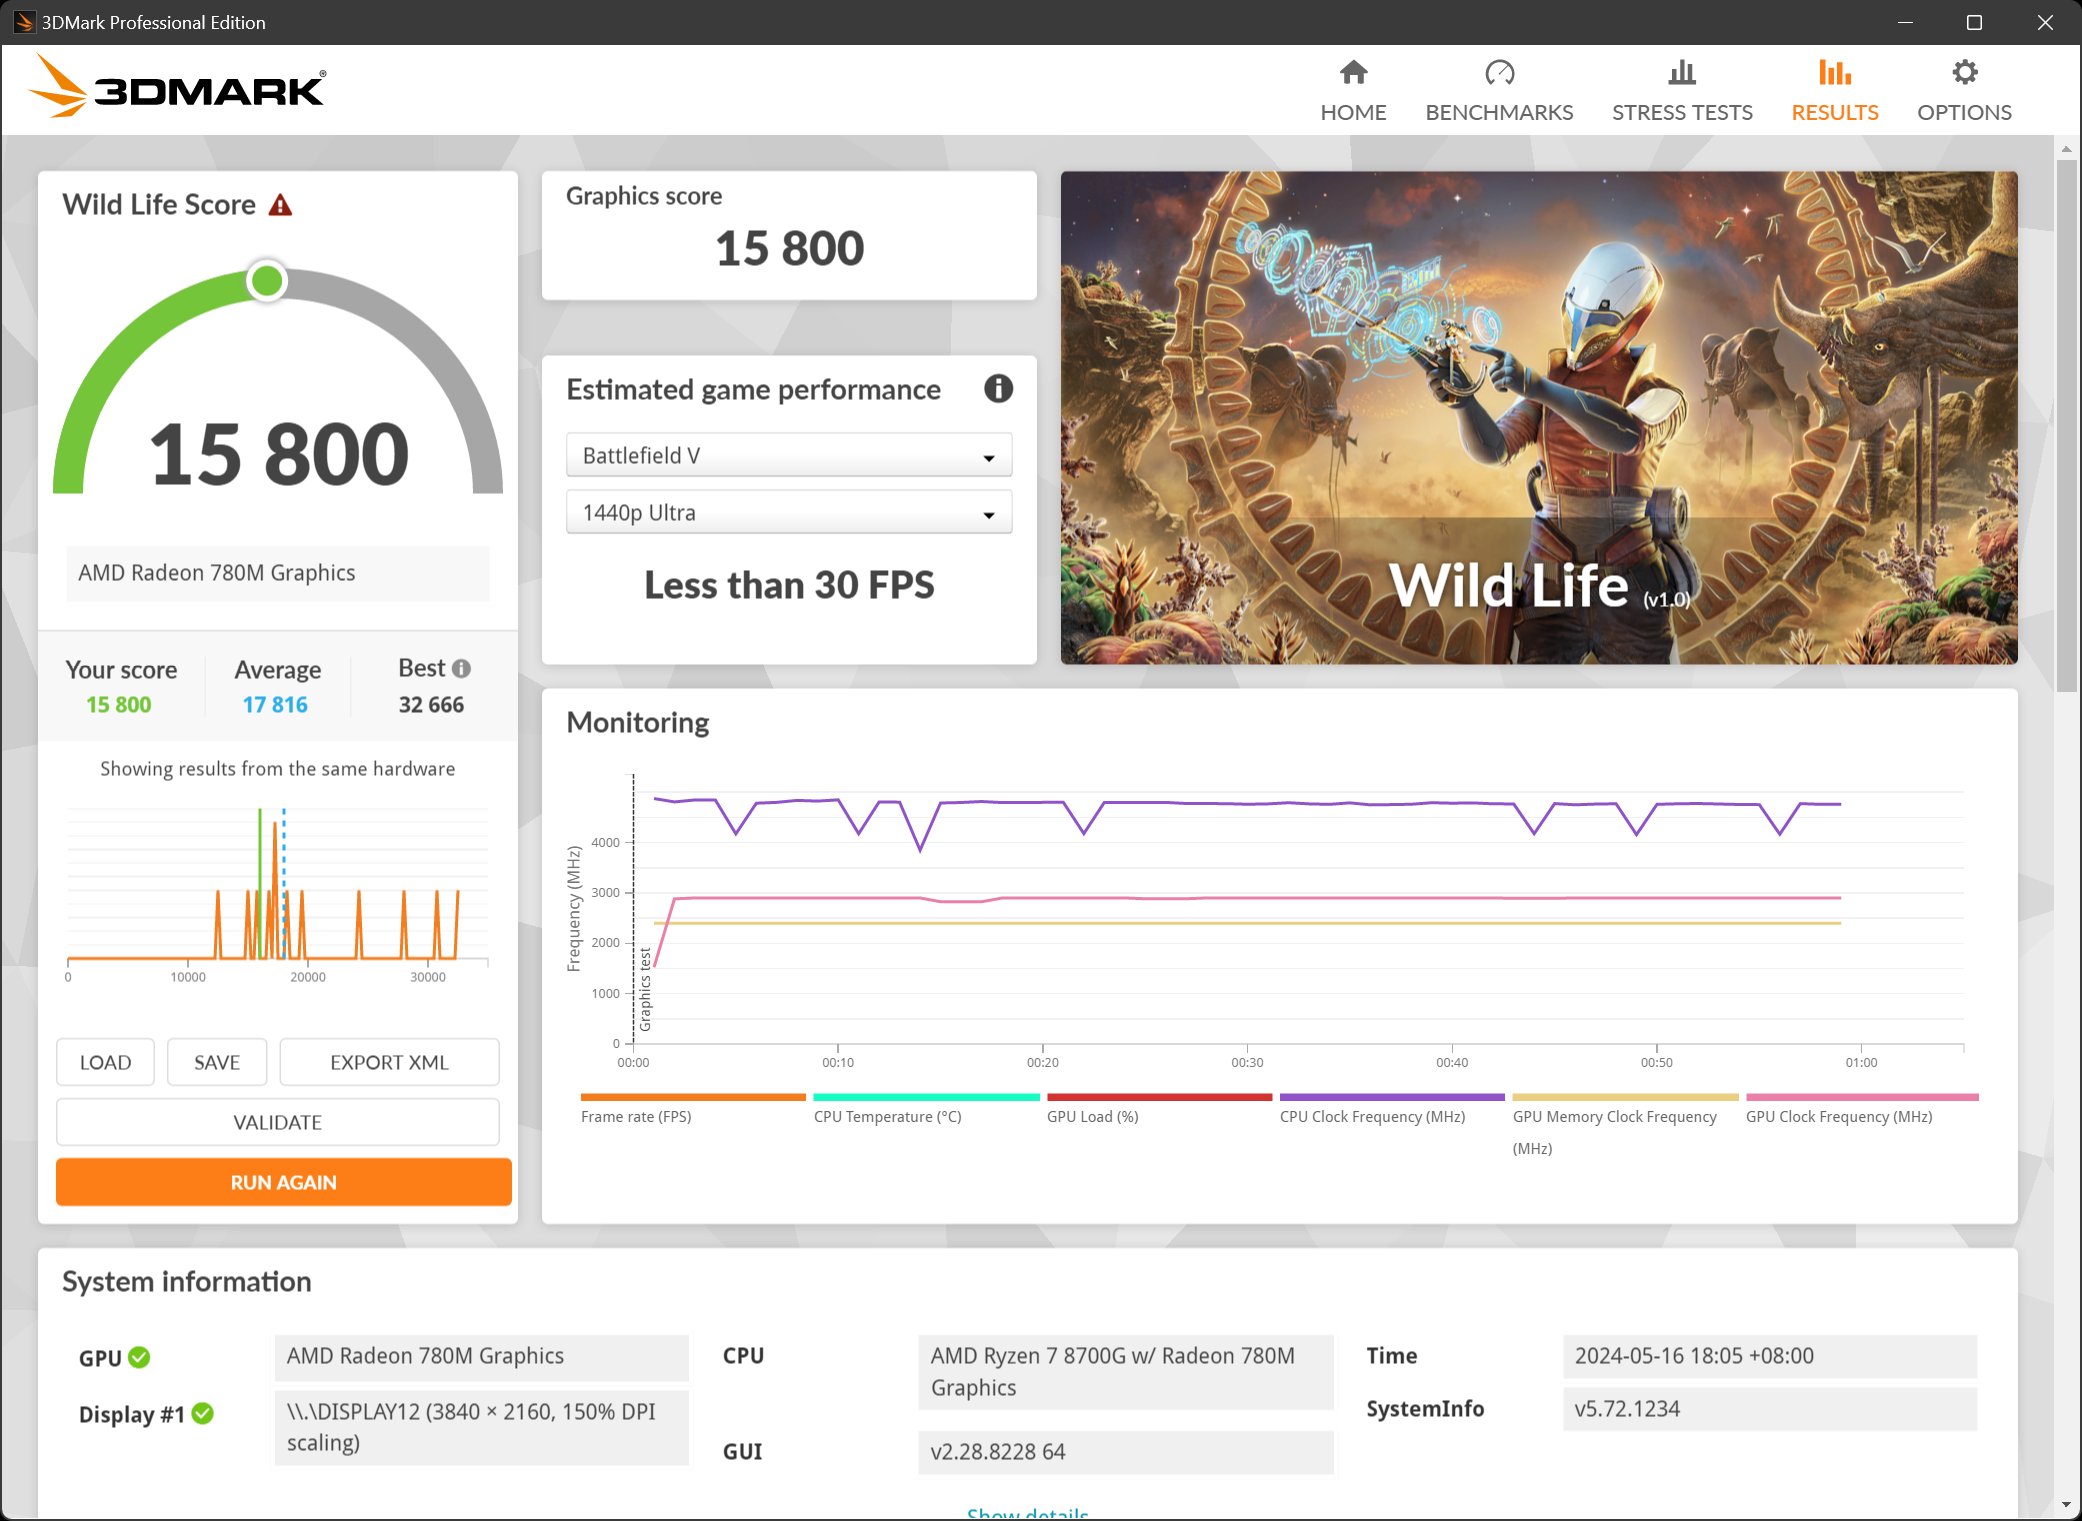
Task: Click the Best score value 32 666
Action: click(431, 705)
